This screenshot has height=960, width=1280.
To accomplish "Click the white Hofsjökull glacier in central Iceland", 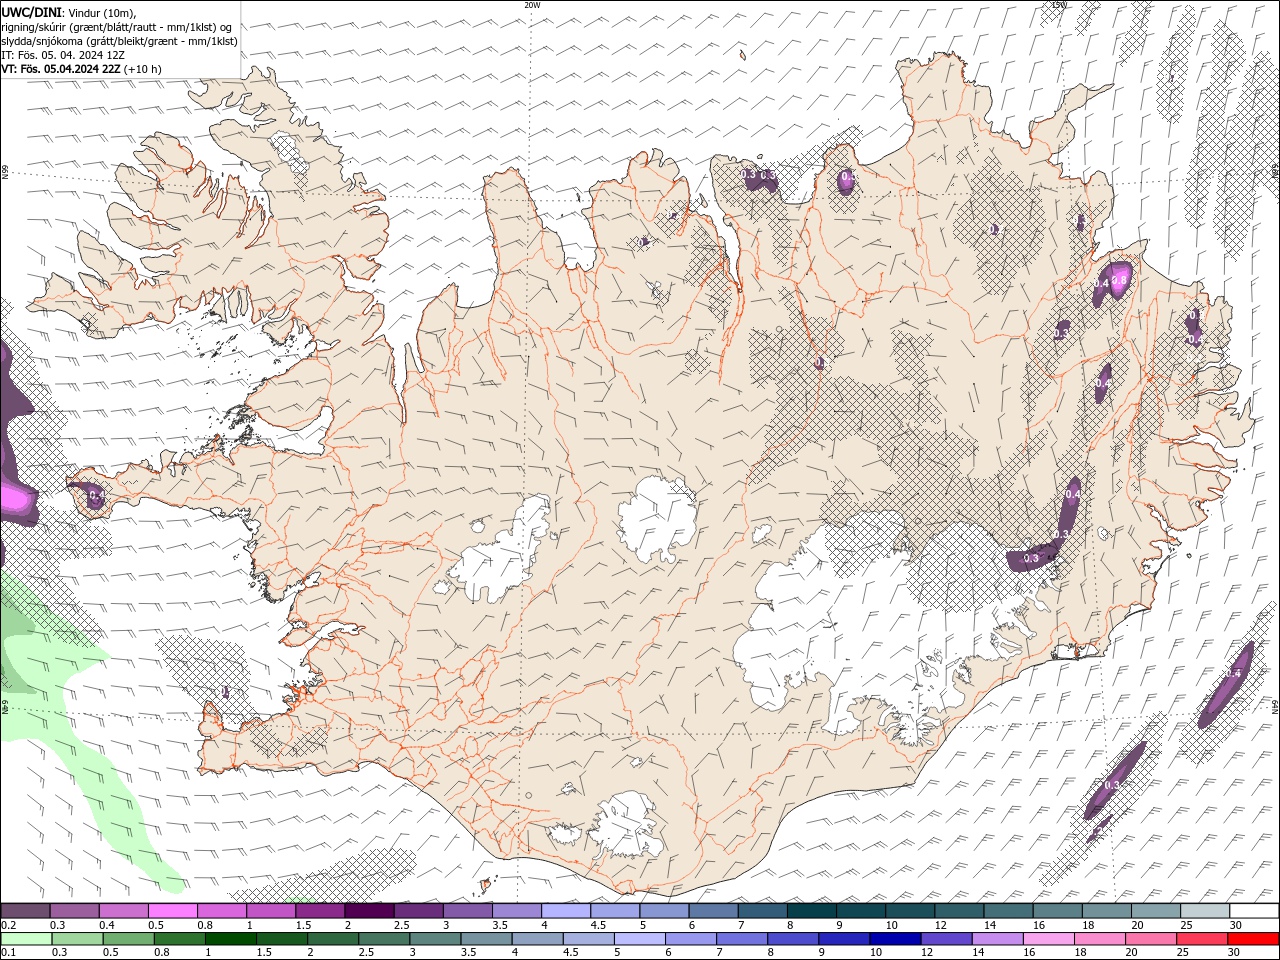I will click(x=657, y=517).
